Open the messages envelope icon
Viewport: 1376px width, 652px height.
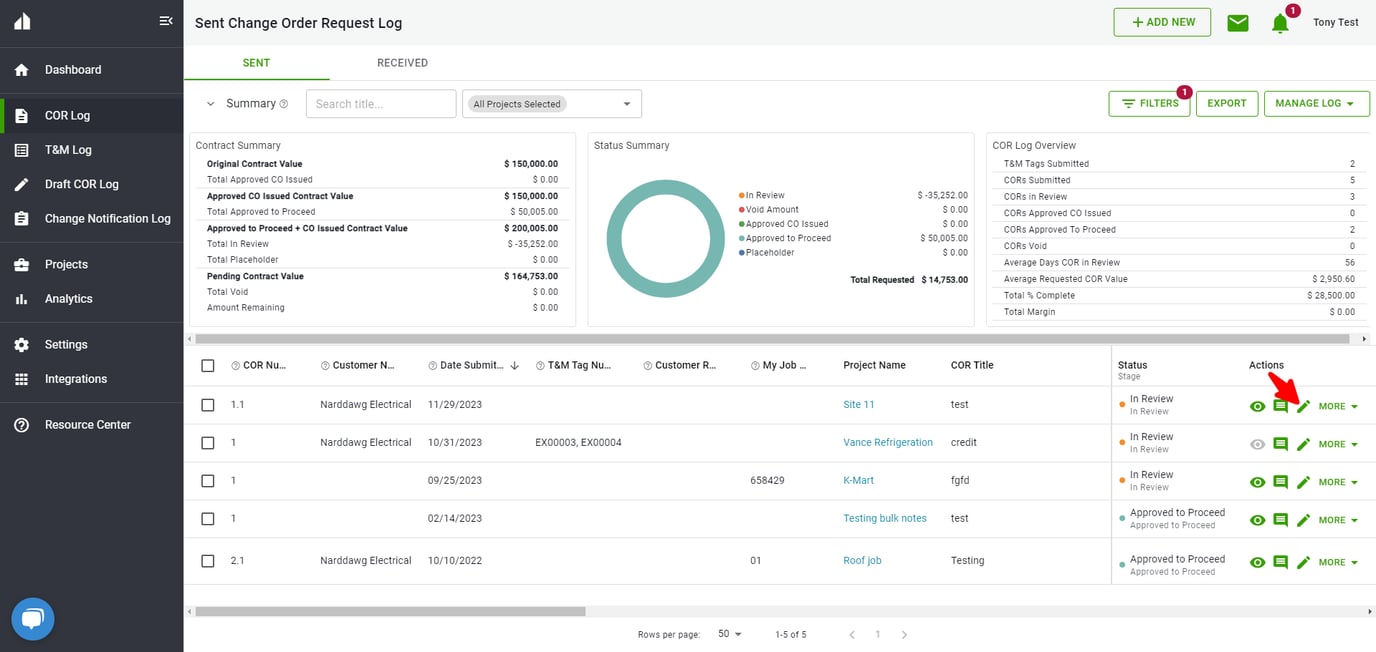click(x=1237, y=21)
